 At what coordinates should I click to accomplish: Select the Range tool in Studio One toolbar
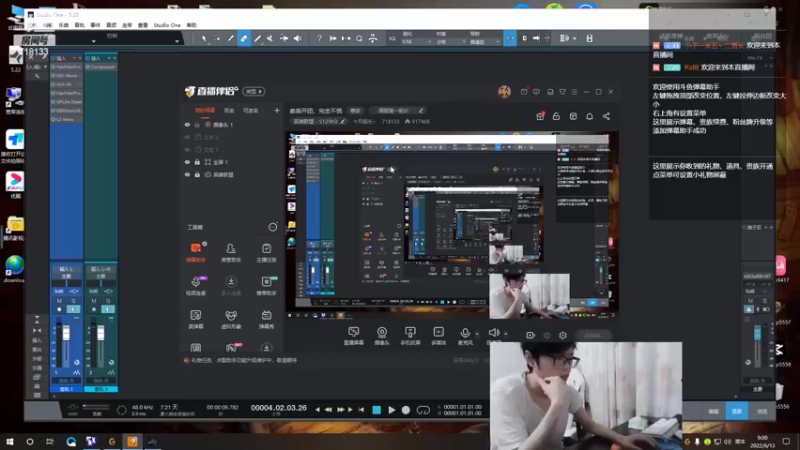point(217,38)
